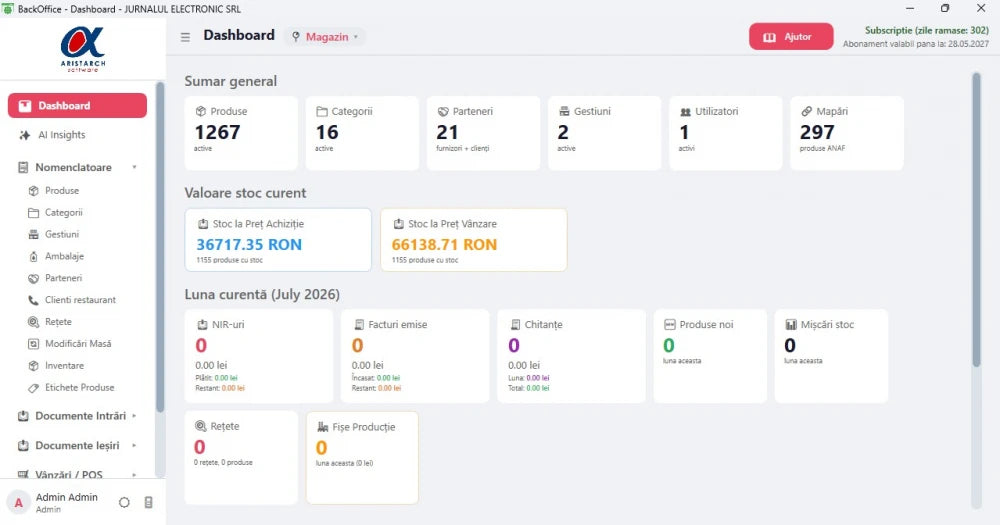Open Ambalaje in the sidebar

(64, 256)
